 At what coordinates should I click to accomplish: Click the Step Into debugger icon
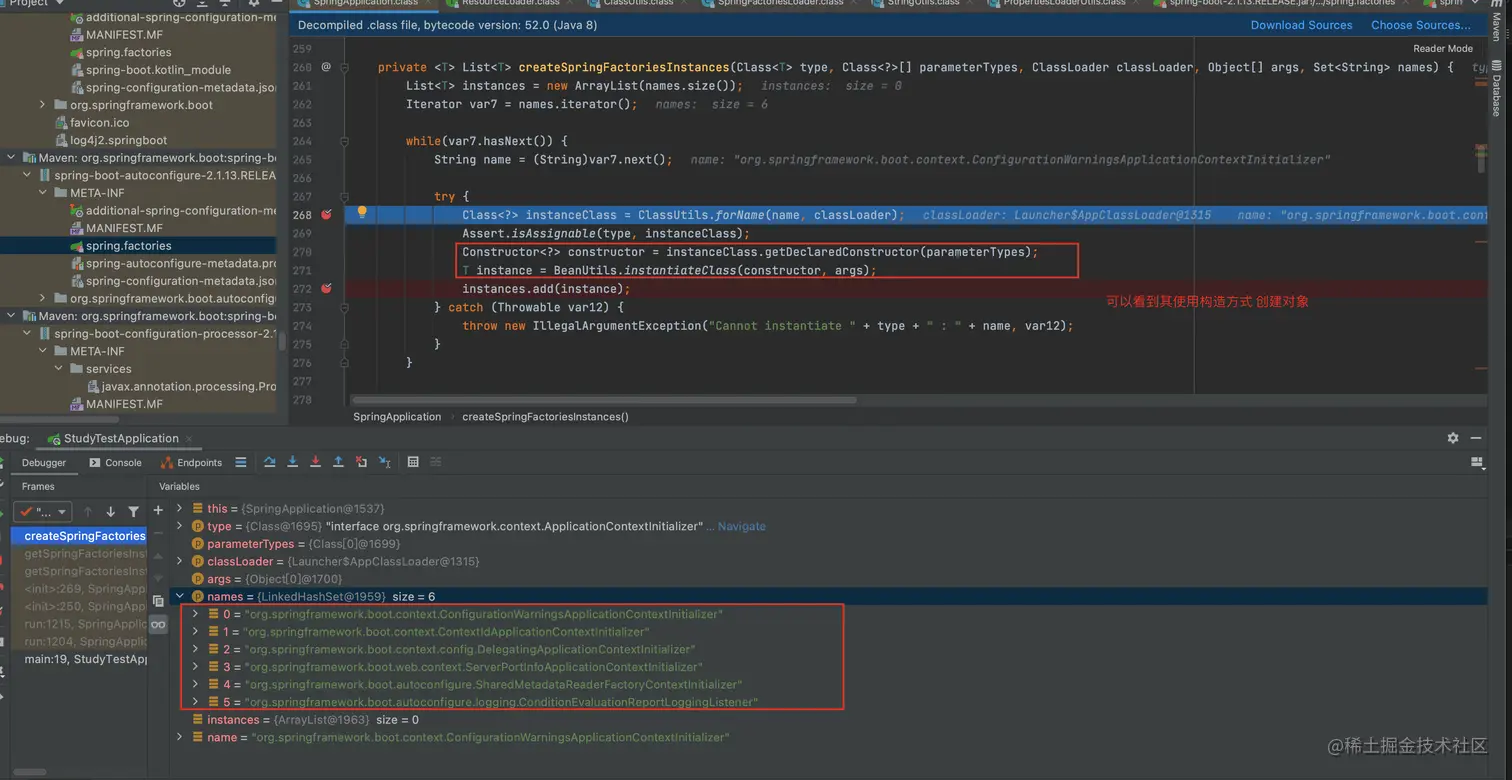[x=292, y=462]
